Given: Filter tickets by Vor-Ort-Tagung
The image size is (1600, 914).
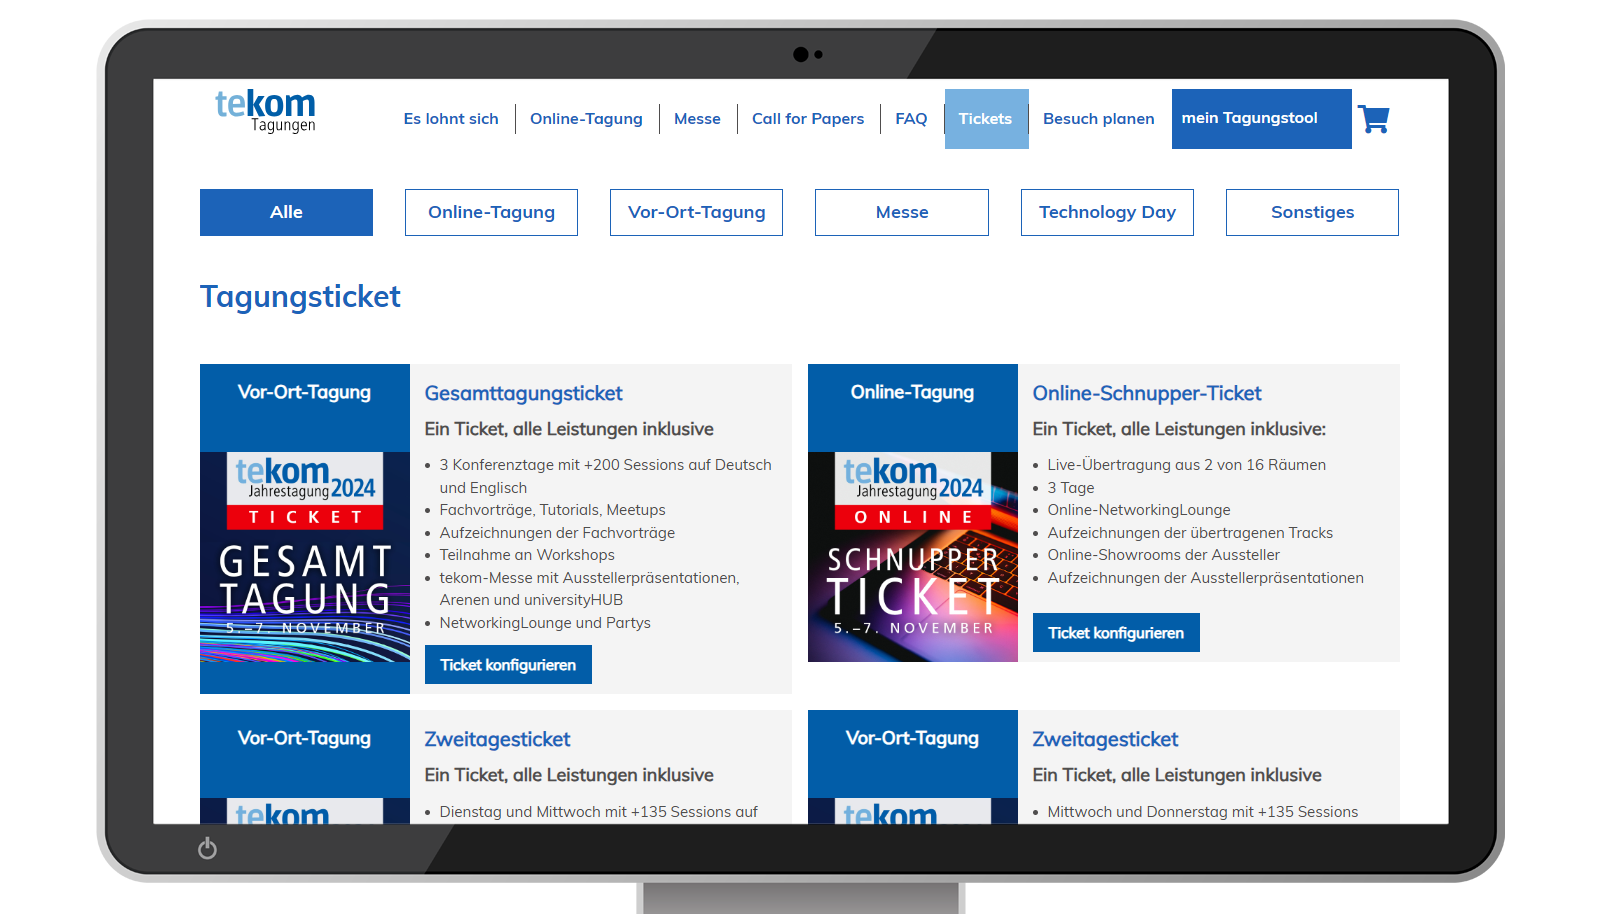Looking at the screenshot, I should (x=696, y=212).
